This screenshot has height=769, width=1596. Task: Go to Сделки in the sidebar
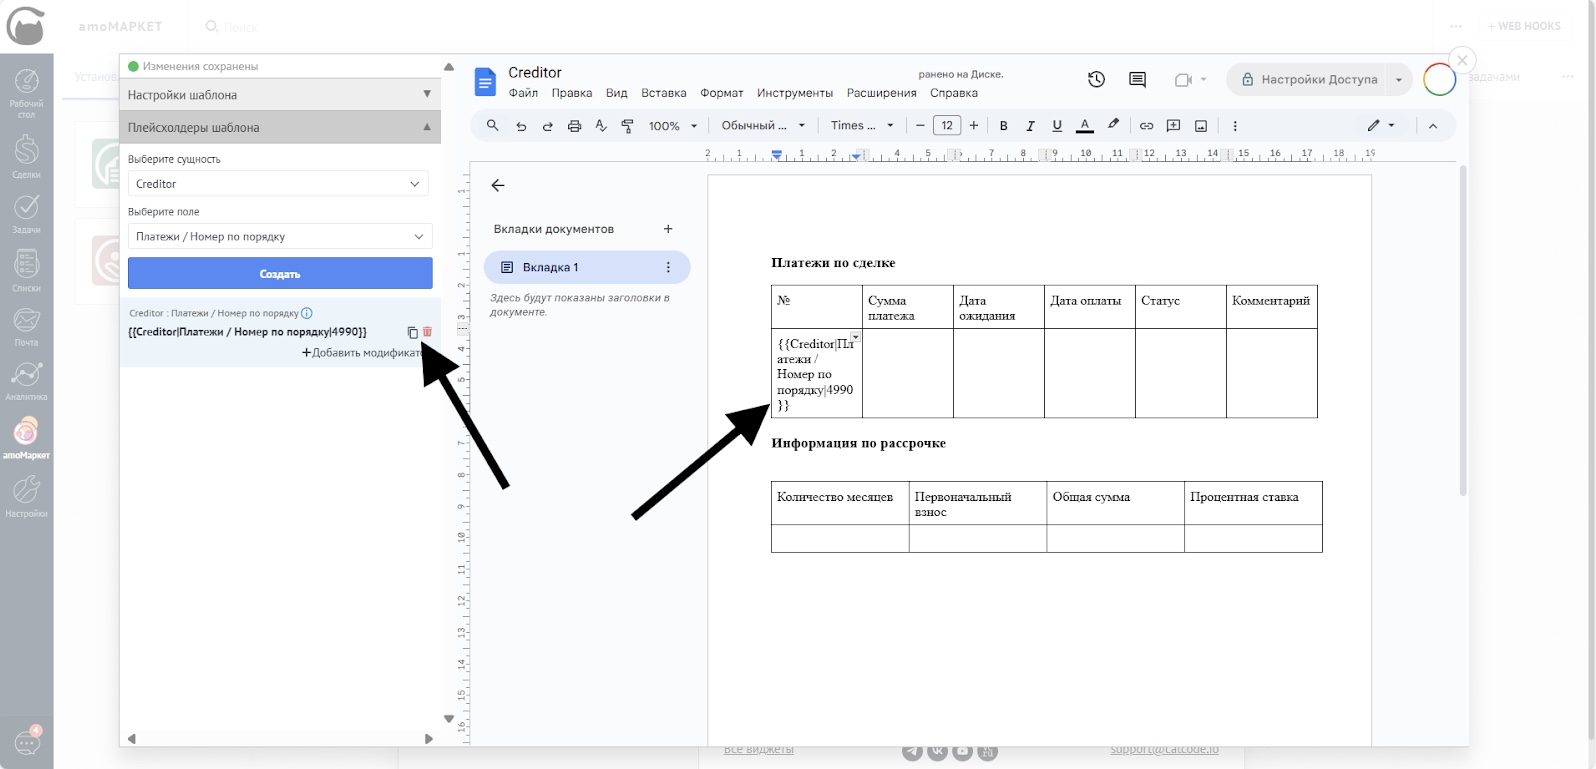(26, 158)
